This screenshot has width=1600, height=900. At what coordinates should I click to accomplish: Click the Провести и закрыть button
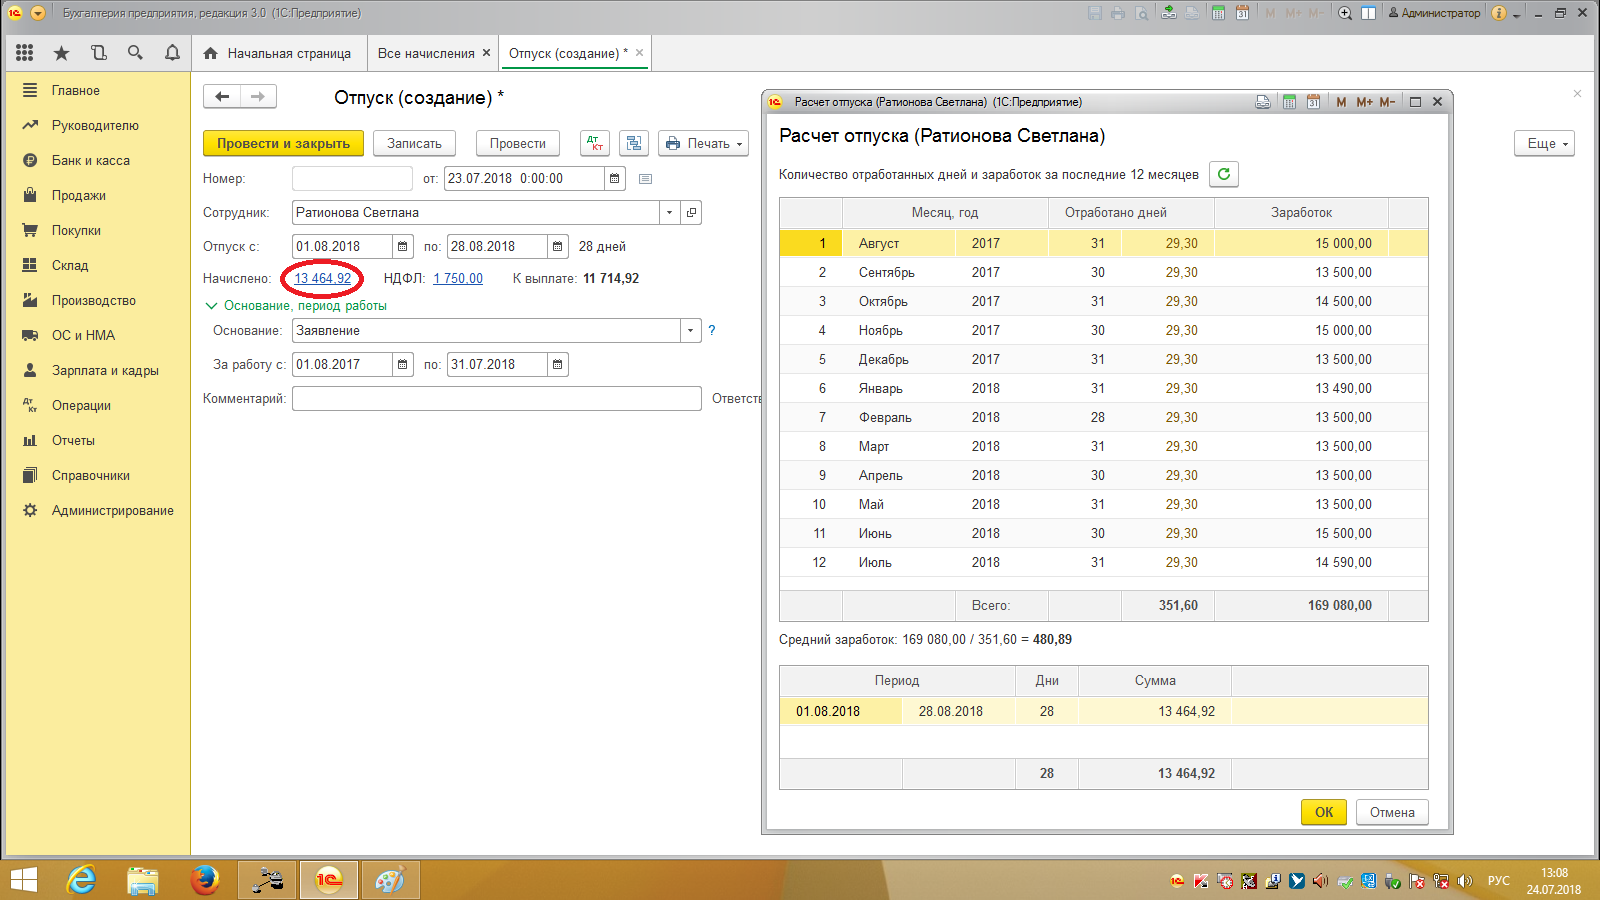coord(283,143)
